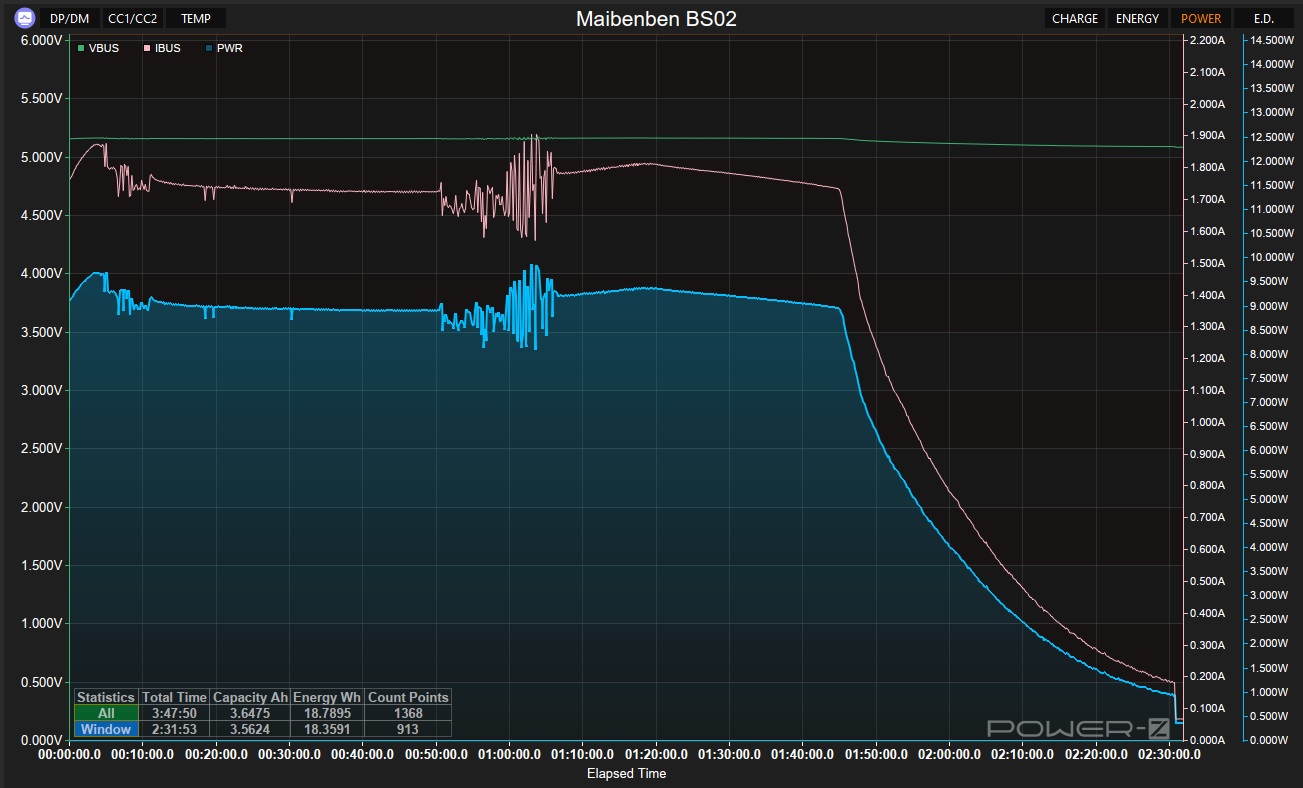Click energy value 18.7895
The width and height of the screenshot is (1303, 788).
tap(327, 713)
